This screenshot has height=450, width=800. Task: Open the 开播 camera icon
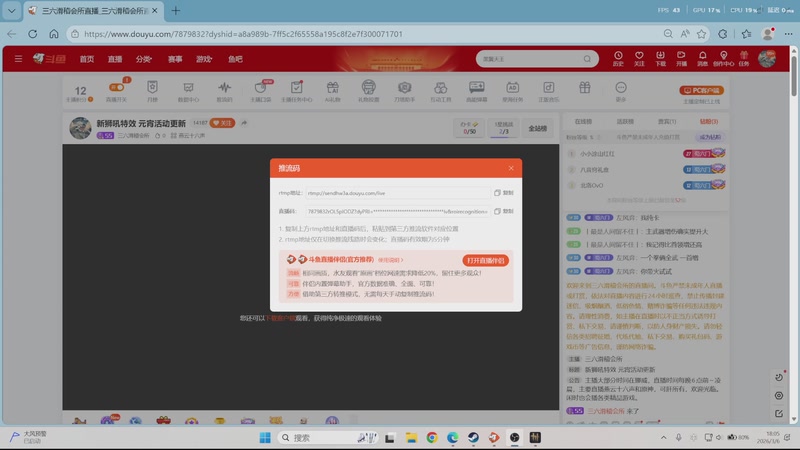coord(681,59)
